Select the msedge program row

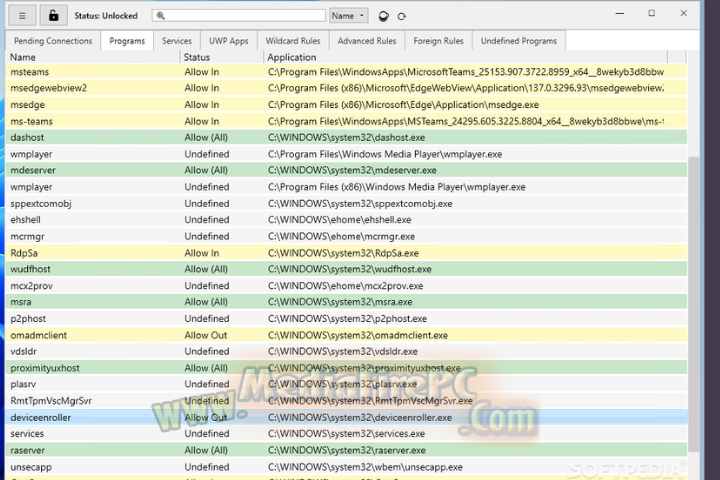coord(347,105)
